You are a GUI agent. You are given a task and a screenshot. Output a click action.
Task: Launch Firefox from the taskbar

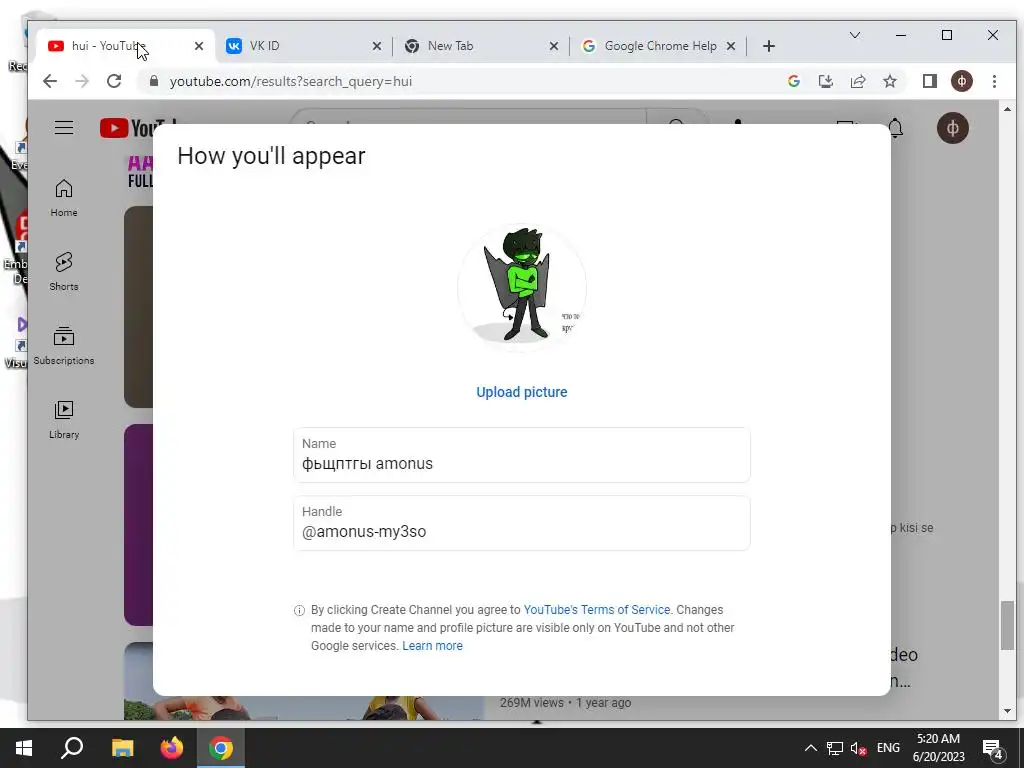click(172, 748)
